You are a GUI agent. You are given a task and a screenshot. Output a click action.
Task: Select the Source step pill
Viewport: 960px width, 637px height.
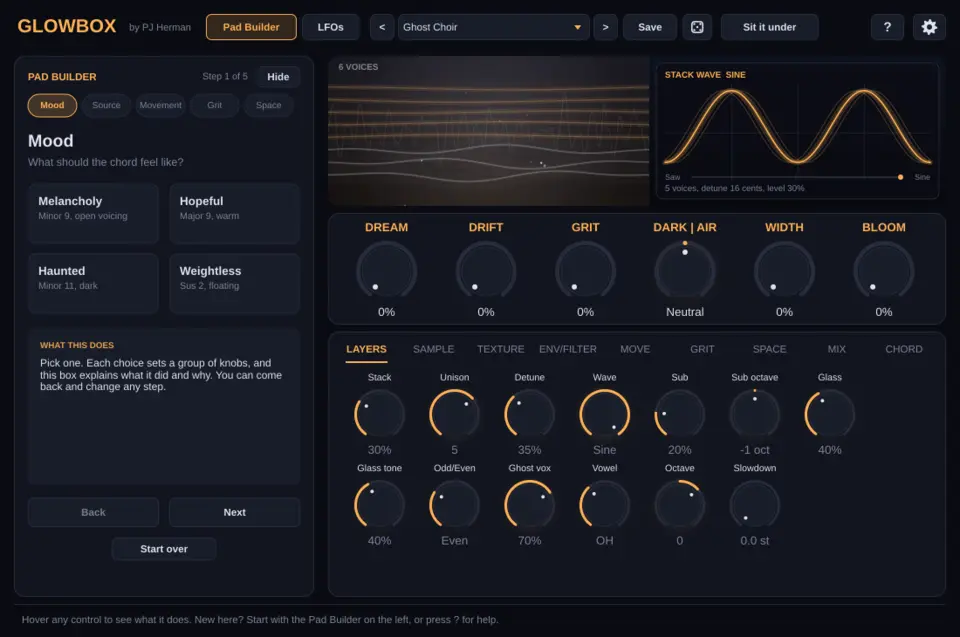tap(107, 105)
